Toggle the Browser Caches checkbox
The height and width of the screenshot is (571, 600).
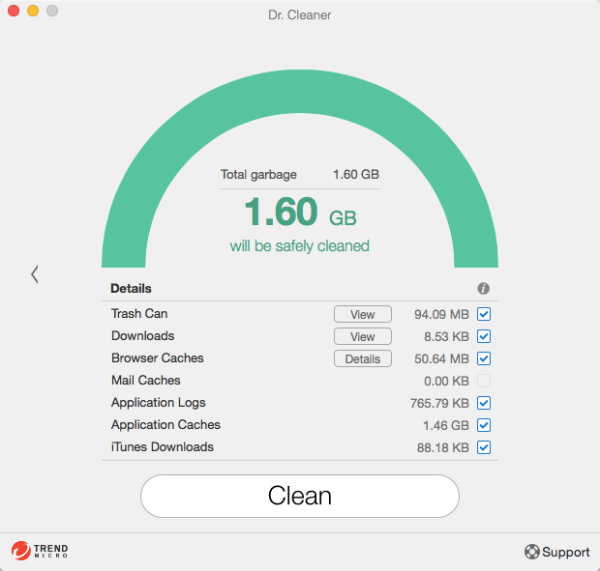484,359
